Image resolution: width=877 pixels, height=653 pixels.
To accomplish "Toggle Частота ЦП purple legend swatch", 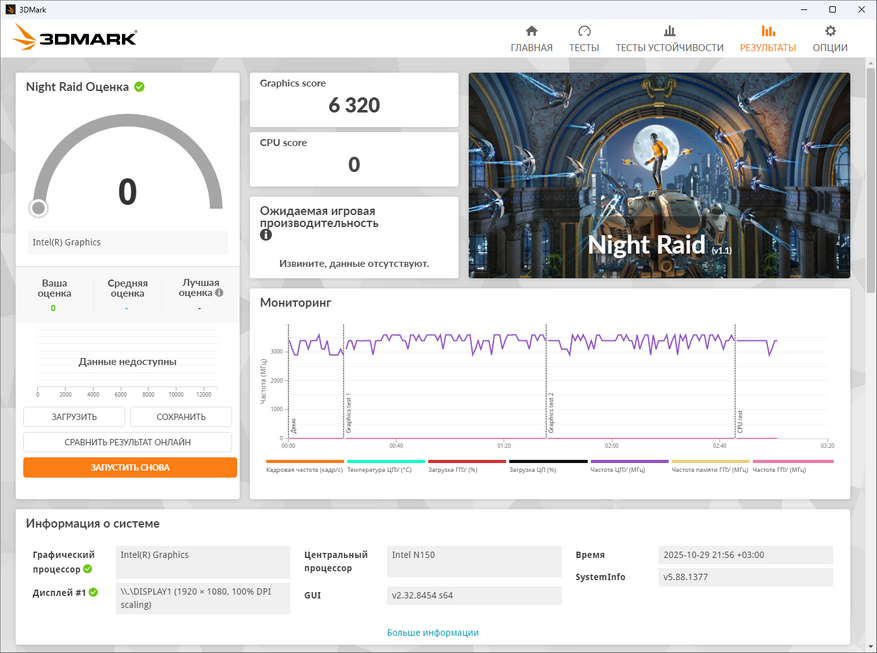I will tap(629, 461).
